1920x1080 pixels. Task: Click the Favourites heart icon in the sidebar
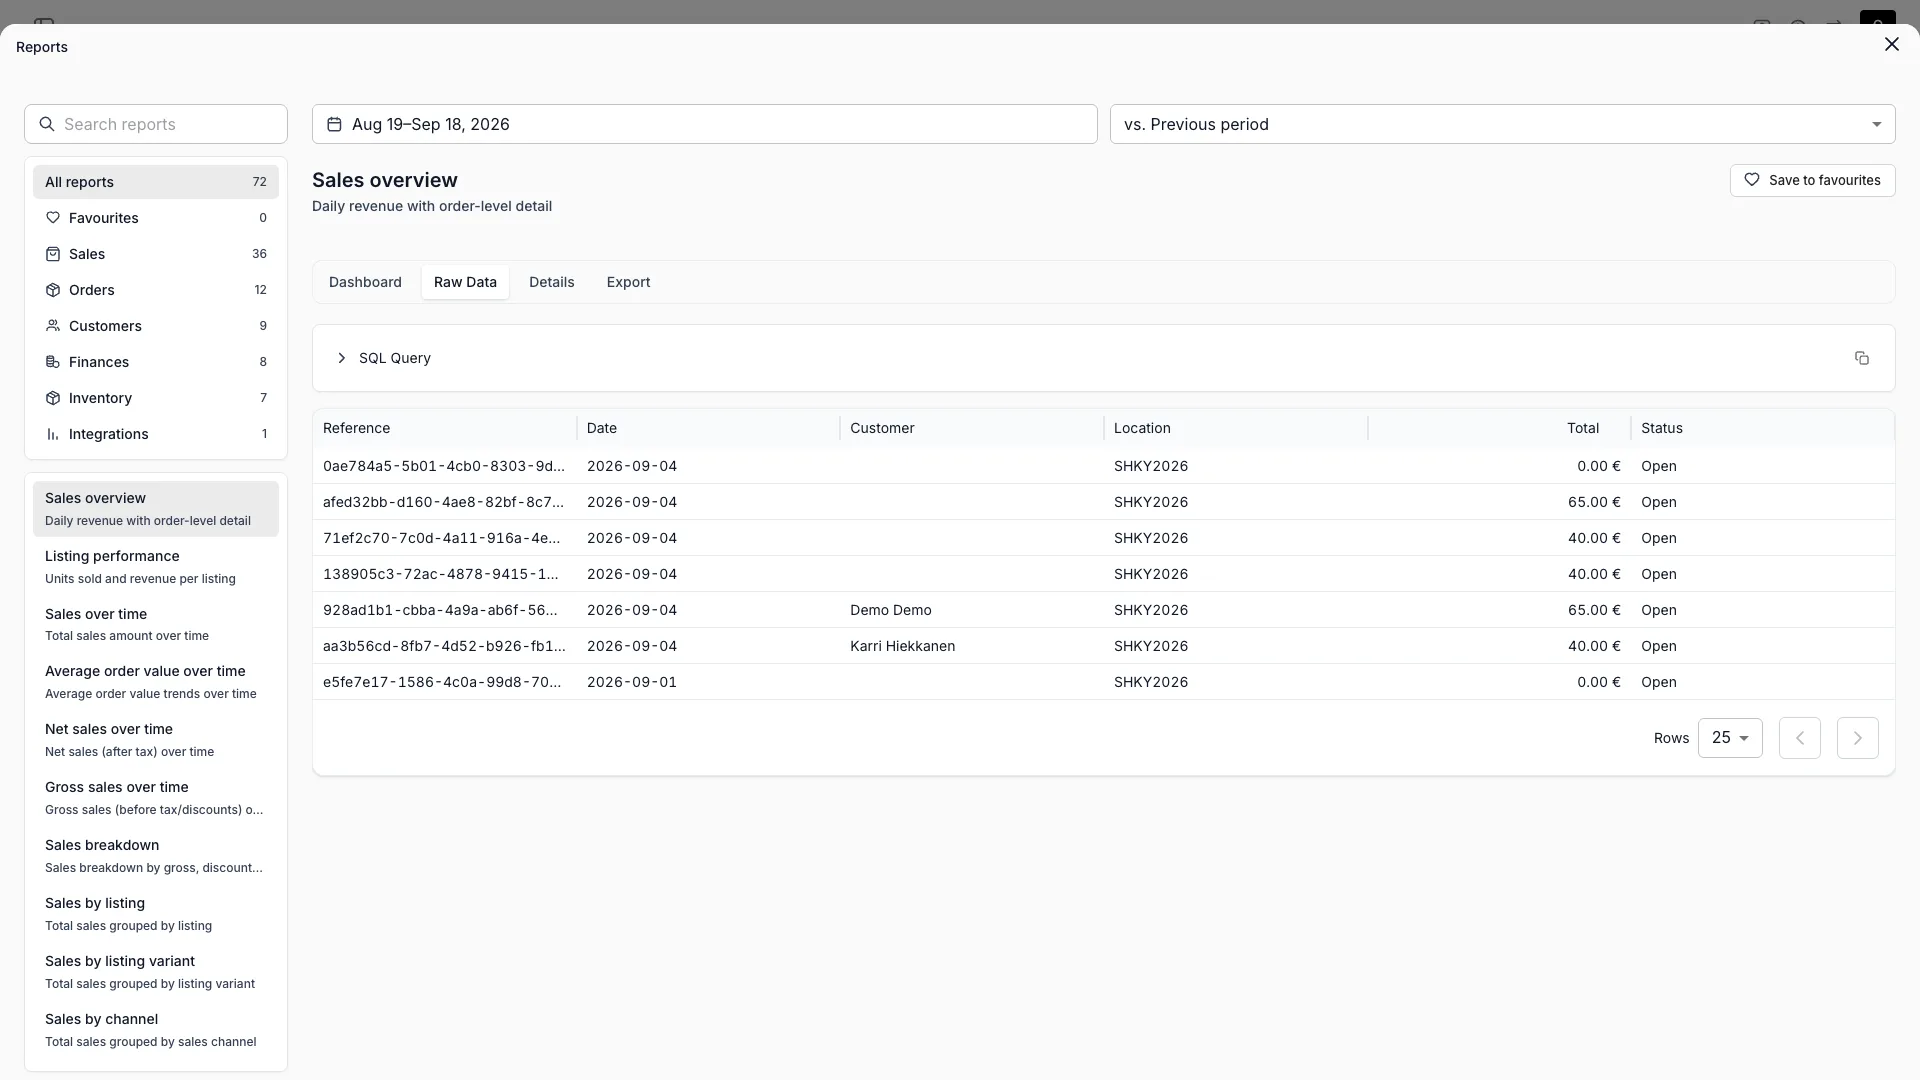(x=53, y=218)
